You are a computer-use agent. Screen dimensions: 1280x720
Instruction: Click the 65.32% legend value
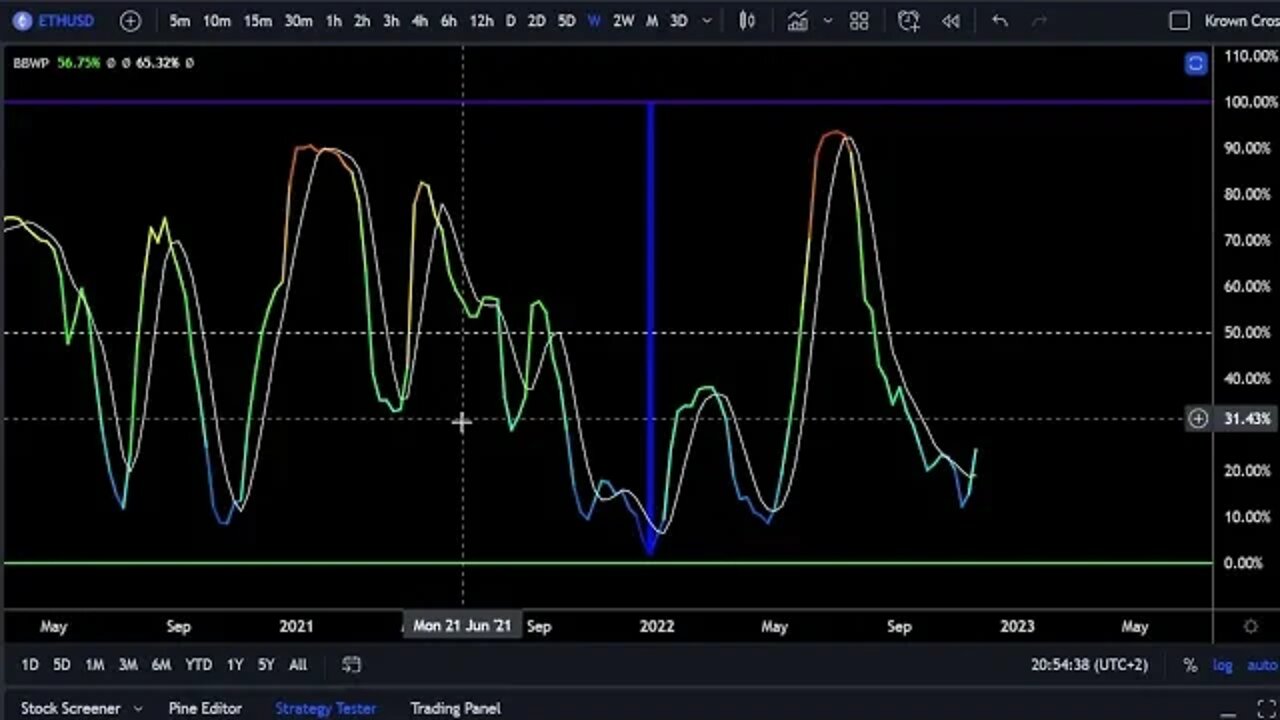158,62
